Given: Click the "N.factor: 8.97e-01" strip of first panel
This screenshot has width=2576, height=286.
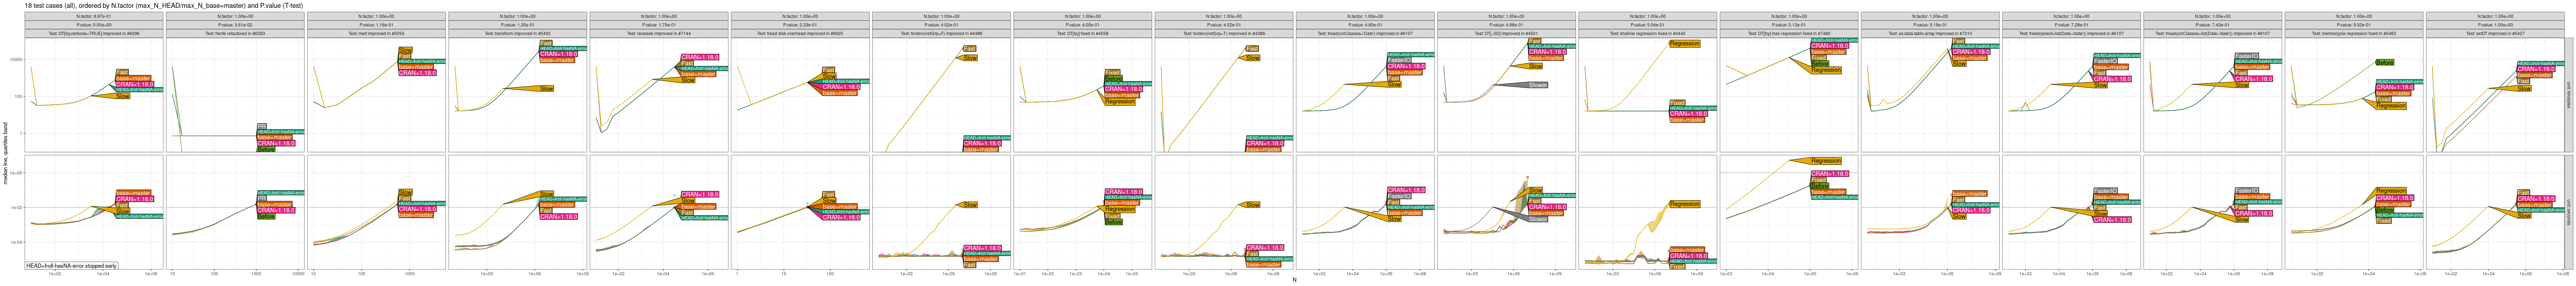Looking at the screenshot, I should (95, 17).
